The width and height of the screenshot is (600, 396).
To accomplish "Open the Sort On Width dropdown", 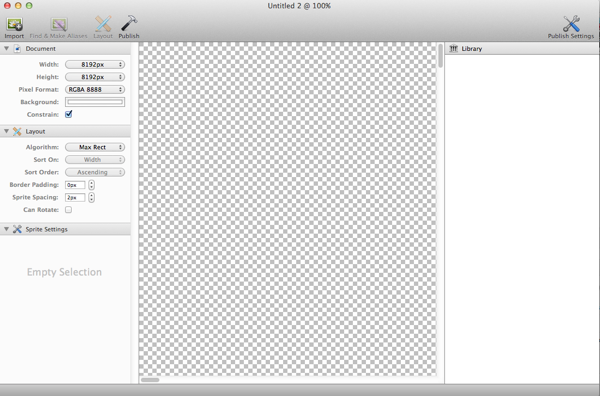I will click(95, 160).
